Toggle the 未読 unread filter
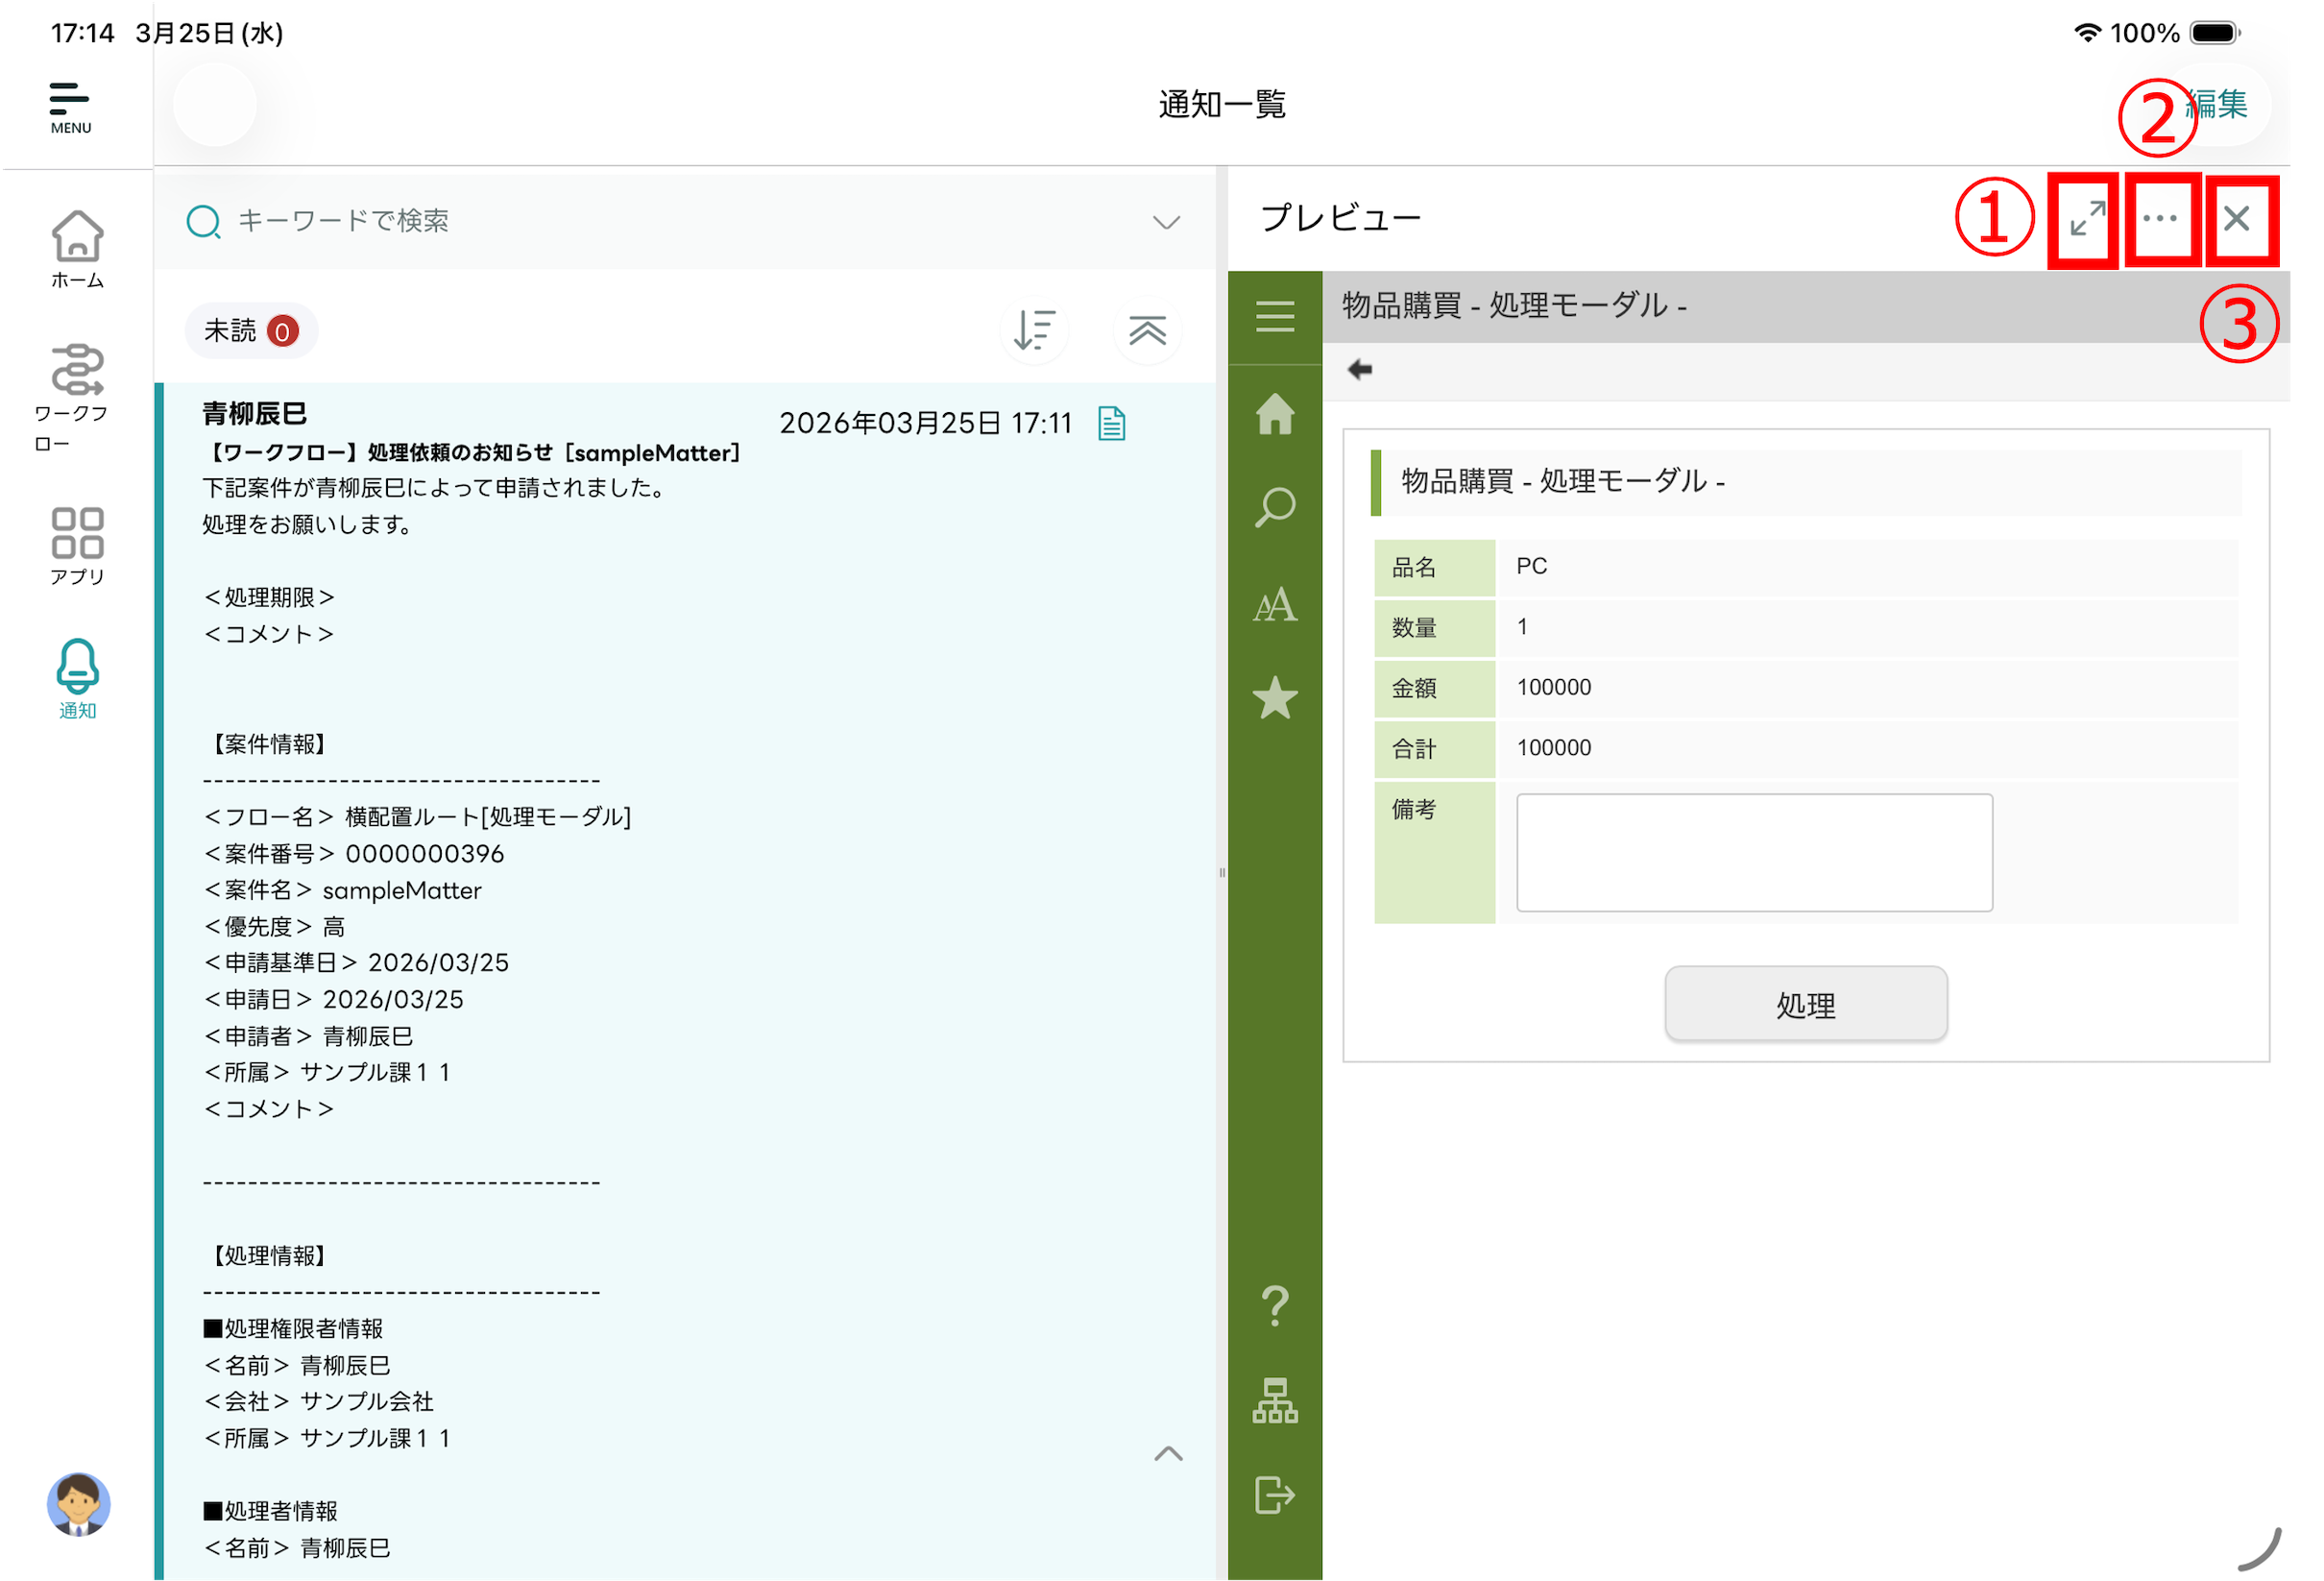This screenshot has width=2324, height=1581. tap(251, 330)
